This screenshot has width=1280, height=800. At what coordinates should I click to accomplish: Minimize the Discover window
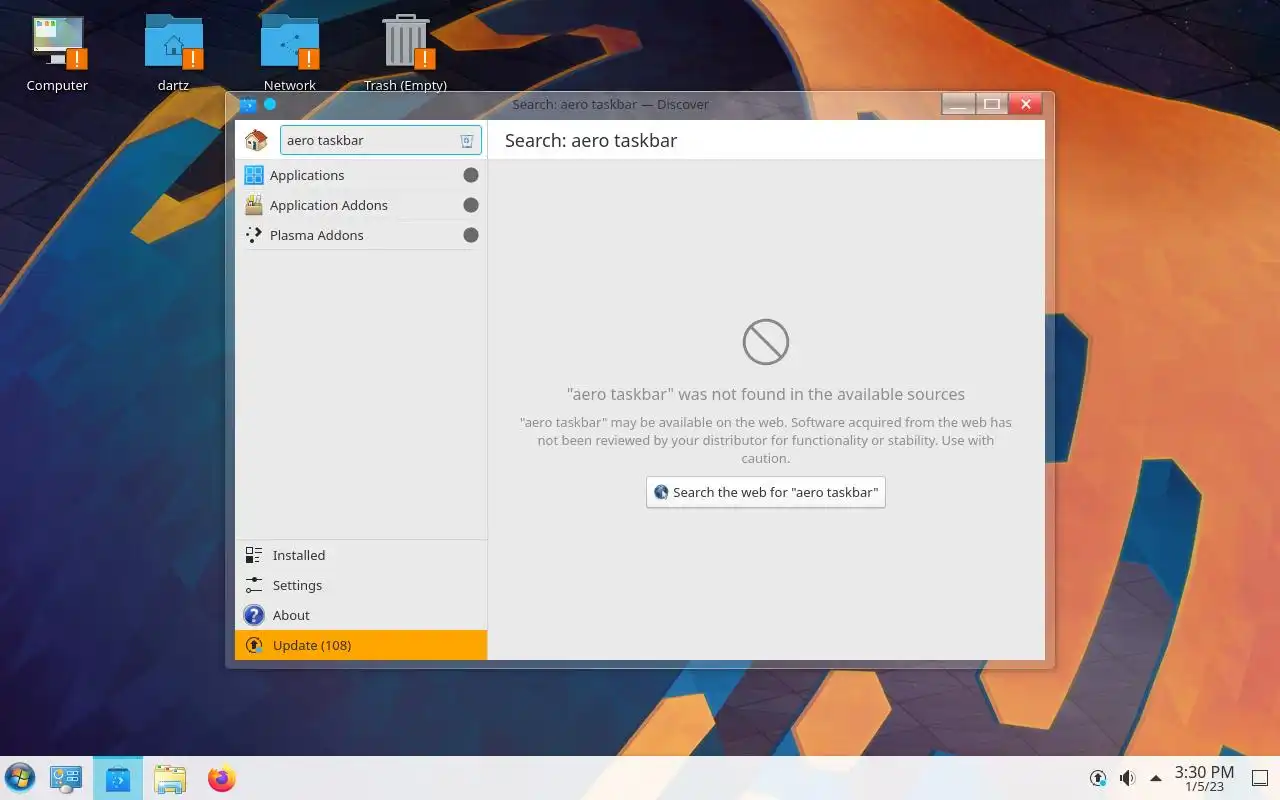coord(958,104)
